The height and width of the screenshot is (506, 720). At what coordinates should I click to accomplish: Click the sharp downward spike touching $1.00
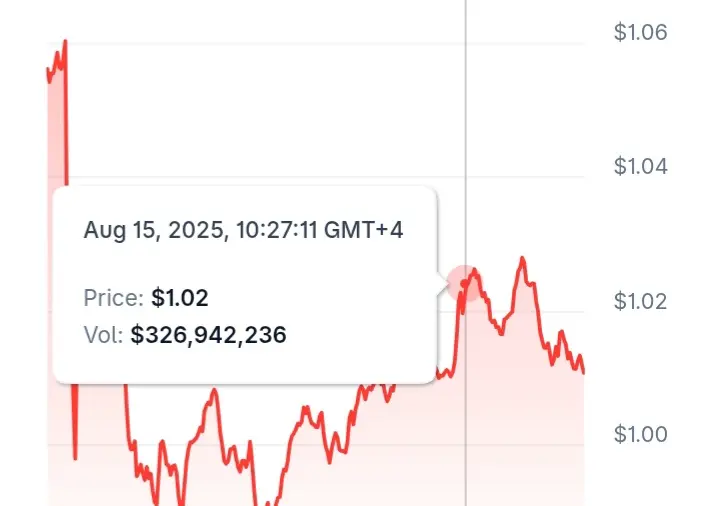[75, 458]
